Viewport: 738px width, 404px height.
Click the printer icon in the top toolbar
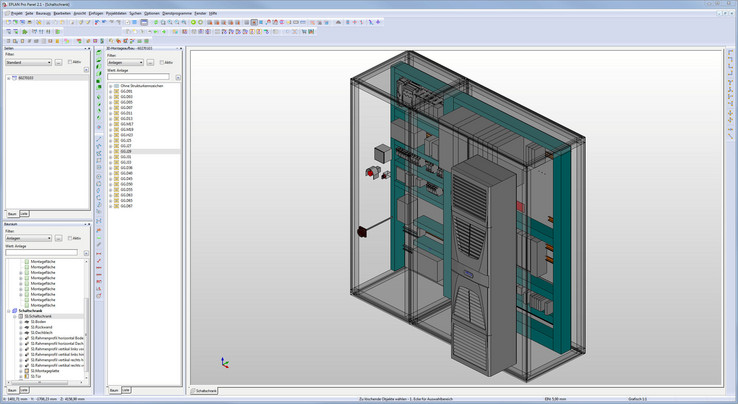pyautogui.click(x=31, y=21)
